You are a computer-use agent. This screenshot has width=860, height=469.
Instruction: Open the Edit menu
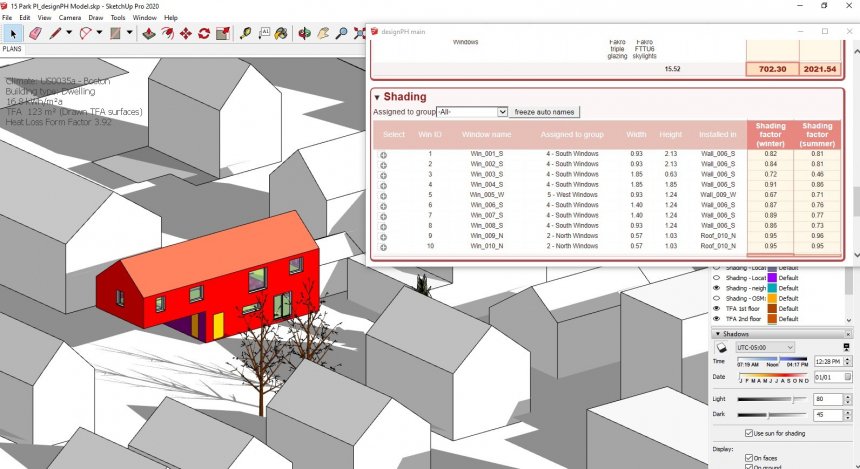click(x=25, y=18)
